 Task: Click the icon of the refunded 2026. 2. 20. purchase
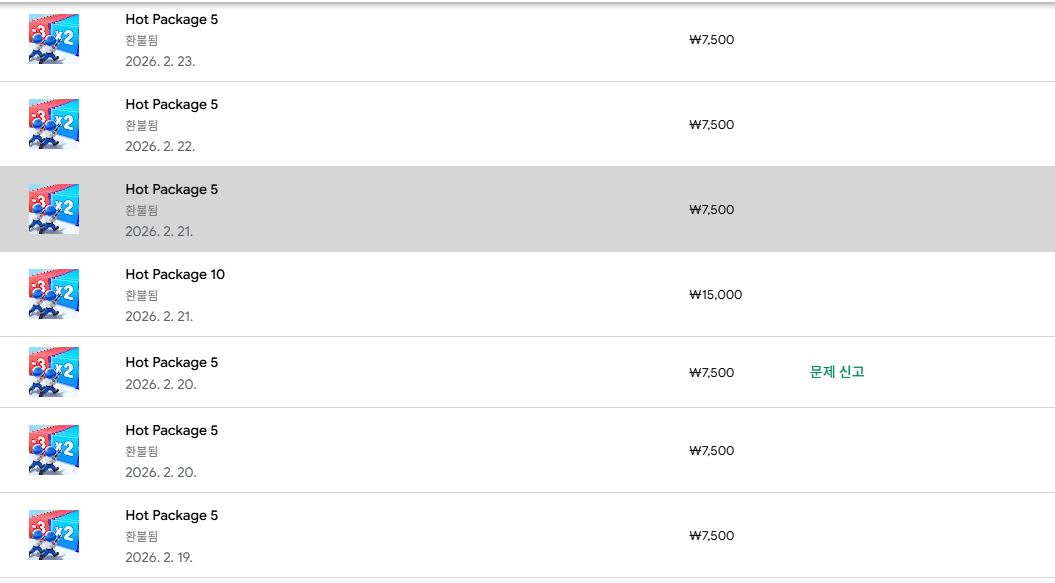pyautogui.click(x=54, y=450)
